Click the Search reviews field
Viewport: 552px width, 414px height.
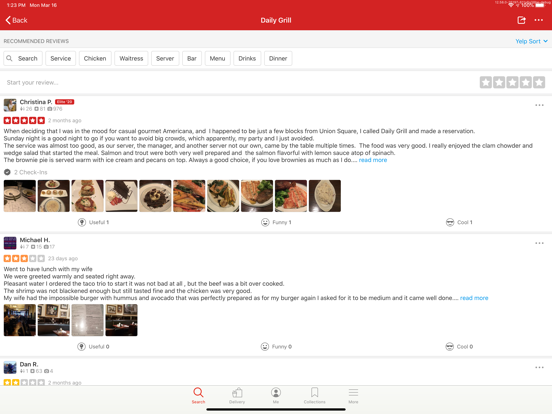(x=23, y=58)
